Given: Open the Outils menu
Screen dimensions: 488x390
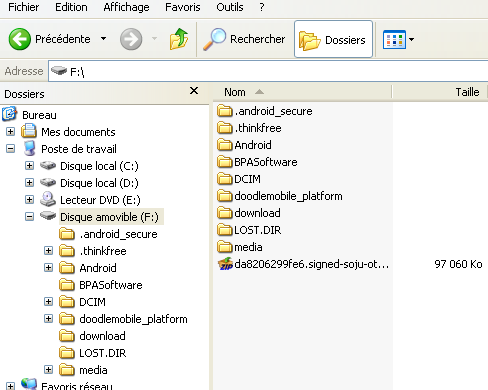Looking at the screenshot, I should click(230, 7).
